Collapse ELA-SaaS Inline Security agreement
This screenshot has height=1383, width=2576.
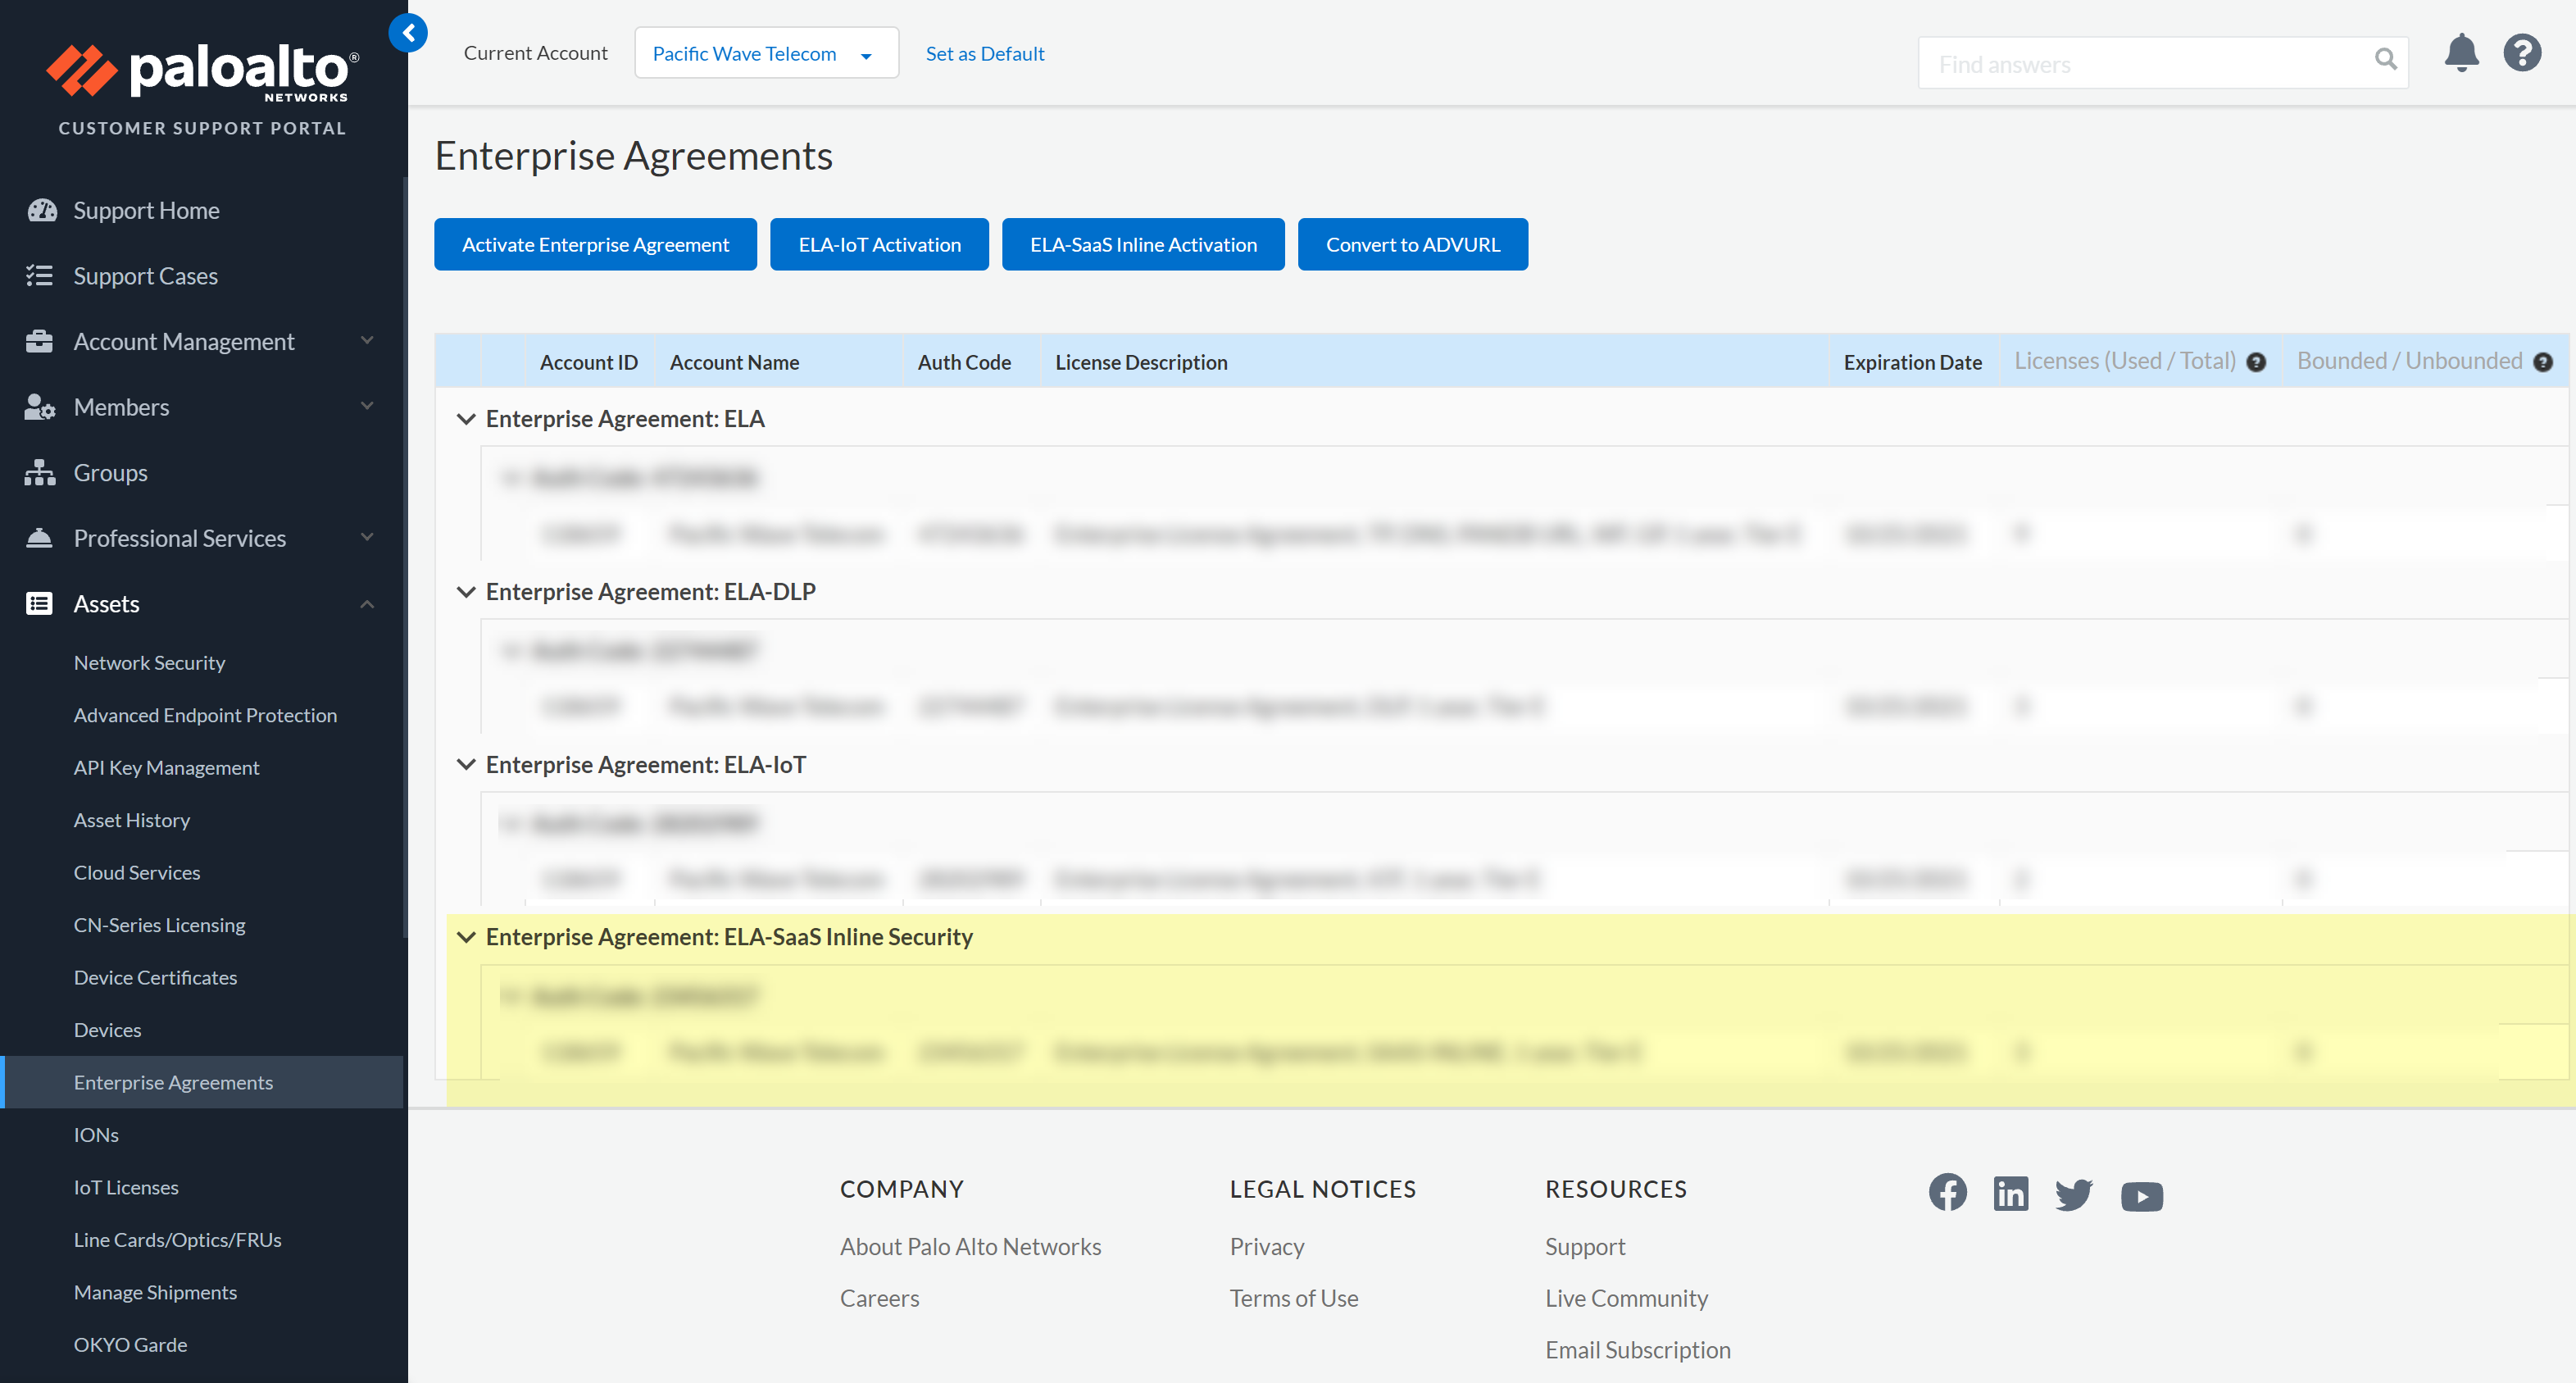pos(466,937)
